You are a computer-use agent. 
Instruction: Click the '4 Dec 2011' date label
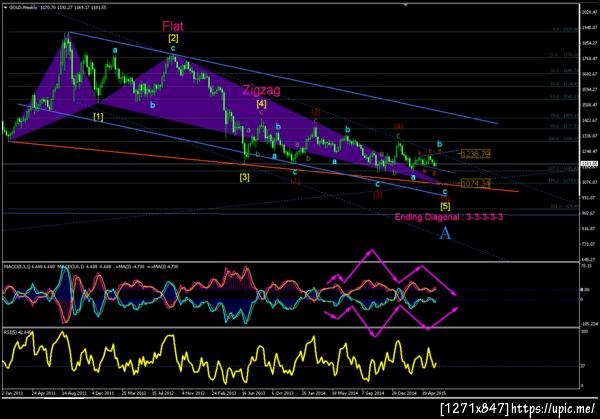coord(104,393)
